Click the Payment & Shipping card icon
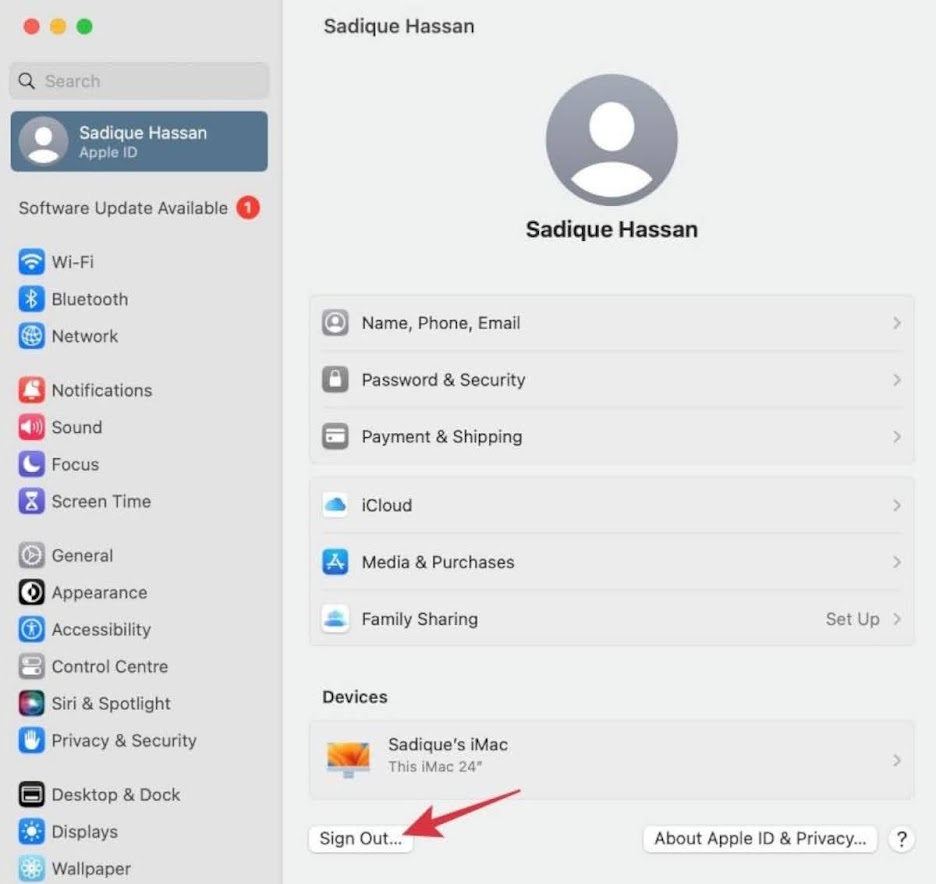The image size is (936, 884). click(x=335, y=436)
